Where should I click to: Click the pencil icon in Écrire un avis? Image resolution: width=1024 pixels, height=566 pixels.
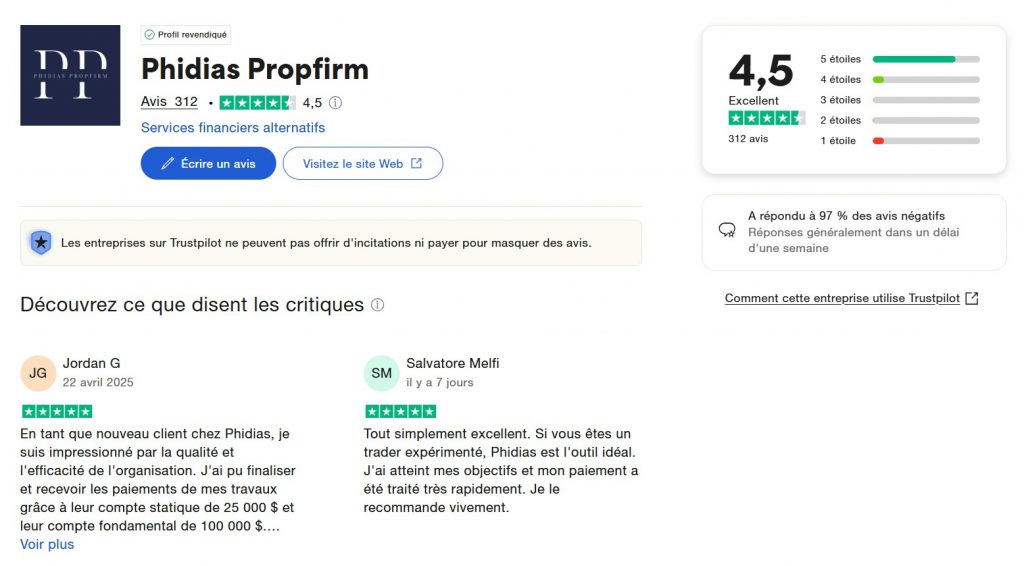coord(167,163)
